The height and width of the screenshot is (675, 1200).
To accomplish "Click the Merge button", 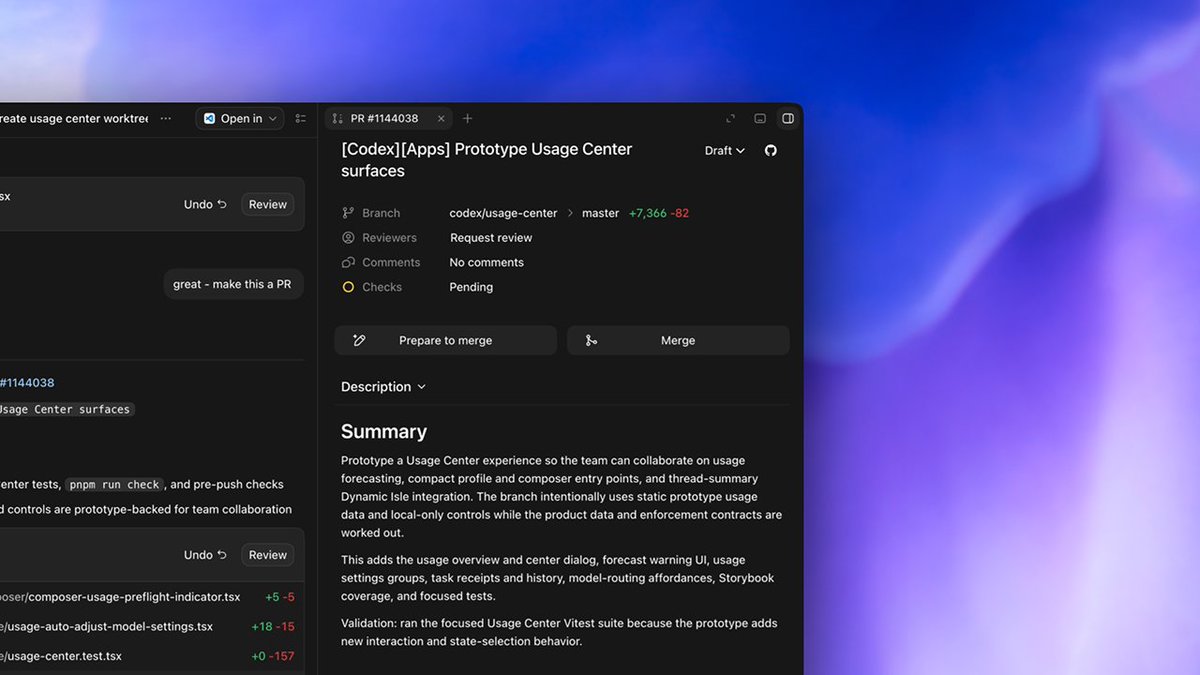I will 678,340.
